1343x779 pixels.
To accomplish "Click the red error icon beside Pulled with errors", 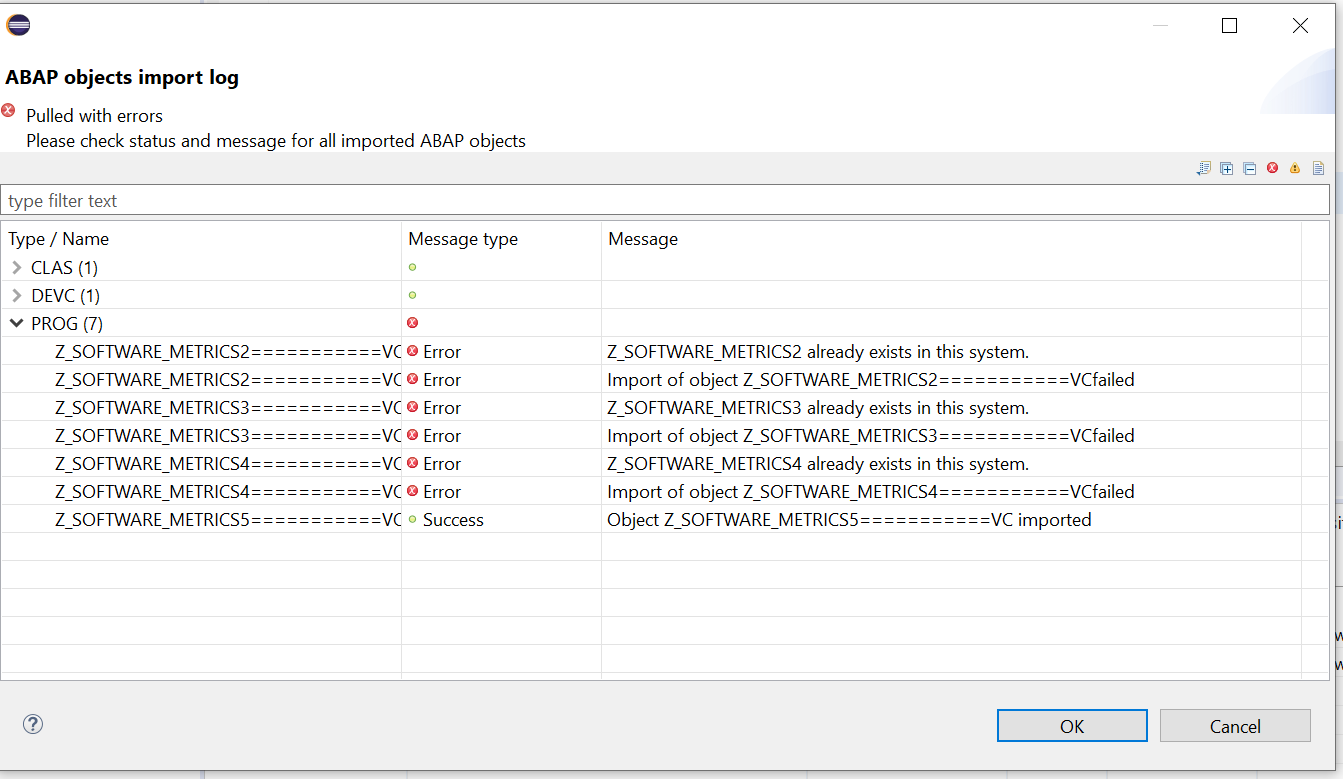I will tap(9, 111).
